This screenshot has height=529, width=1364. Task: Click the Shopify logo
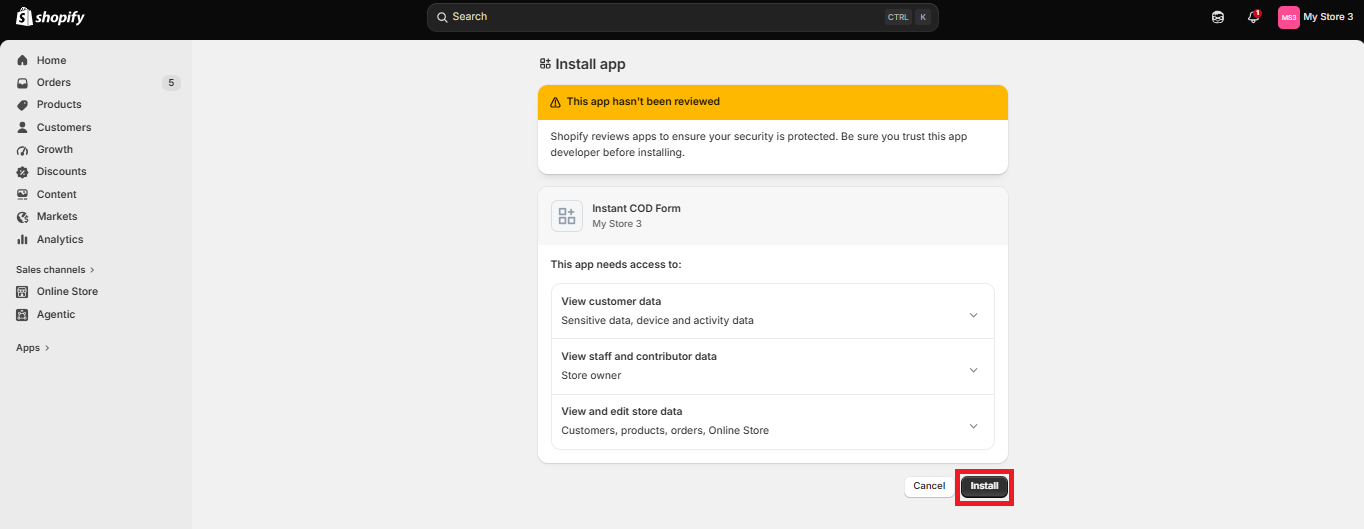click(x=50, y=17)
